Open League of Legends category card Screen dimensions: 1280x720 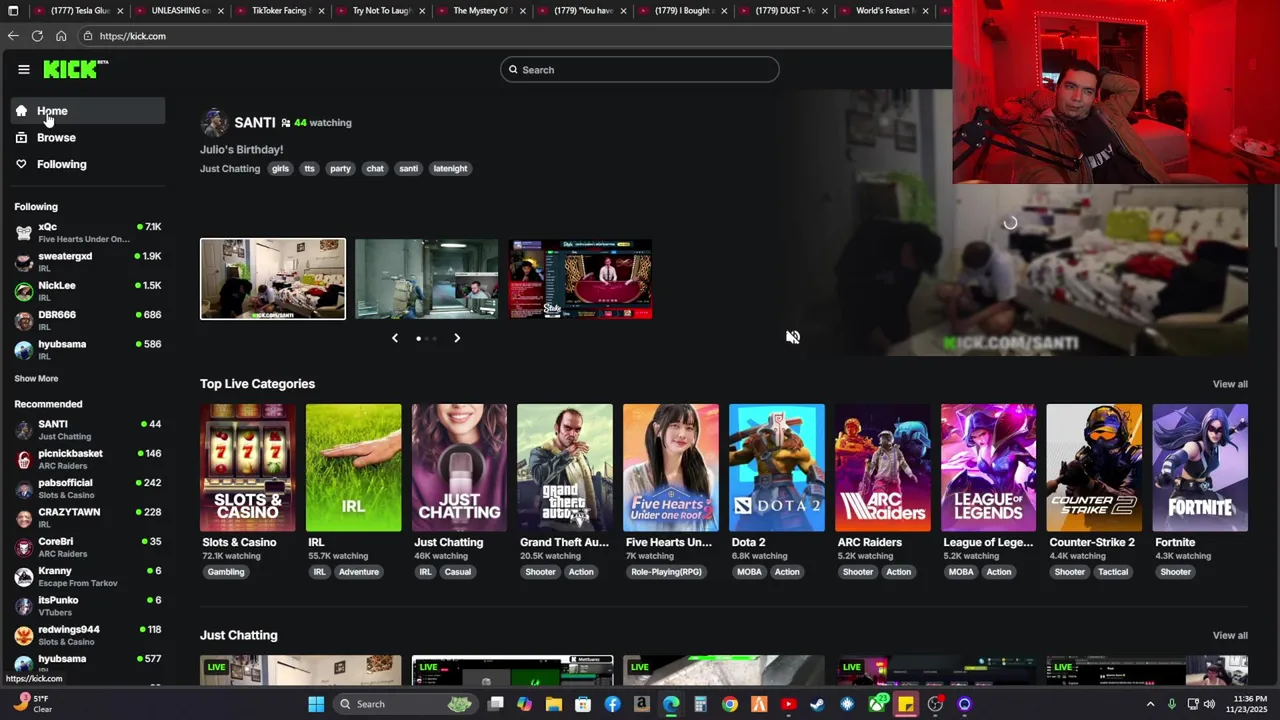989,468
